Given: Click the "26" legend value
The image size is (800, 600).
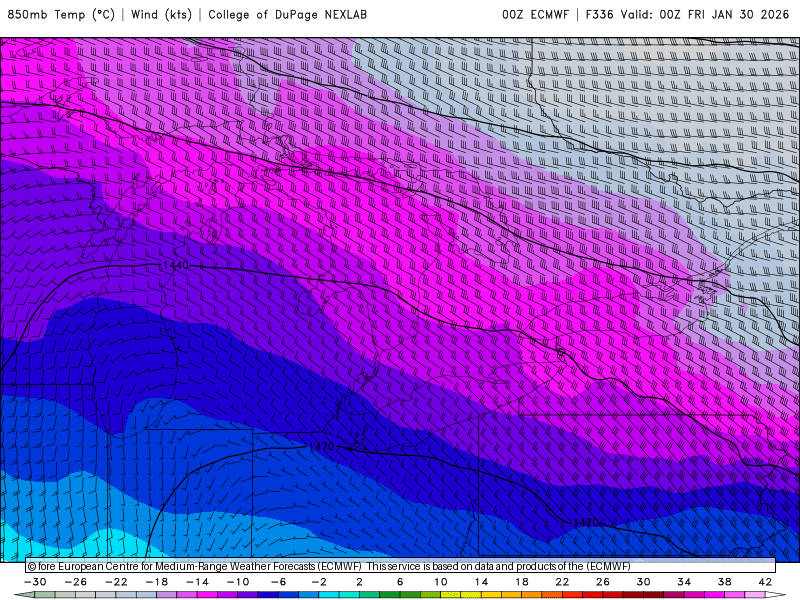Looking at the screenshot, I should (x=603, y=582).
